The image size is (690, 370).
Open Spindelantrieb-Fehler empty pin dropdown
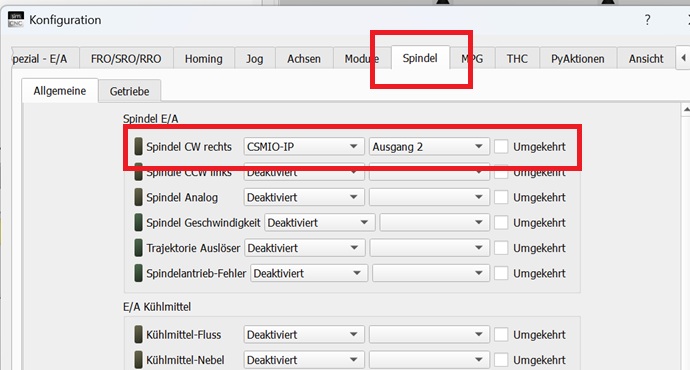pyautogui.click(x=431, y=273)
